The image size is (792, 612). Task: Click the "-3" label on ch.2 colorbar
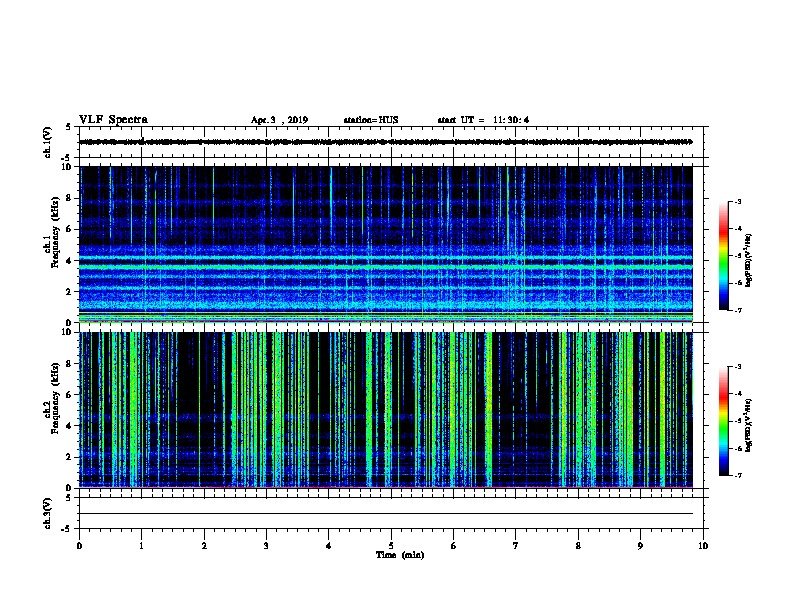737,367
